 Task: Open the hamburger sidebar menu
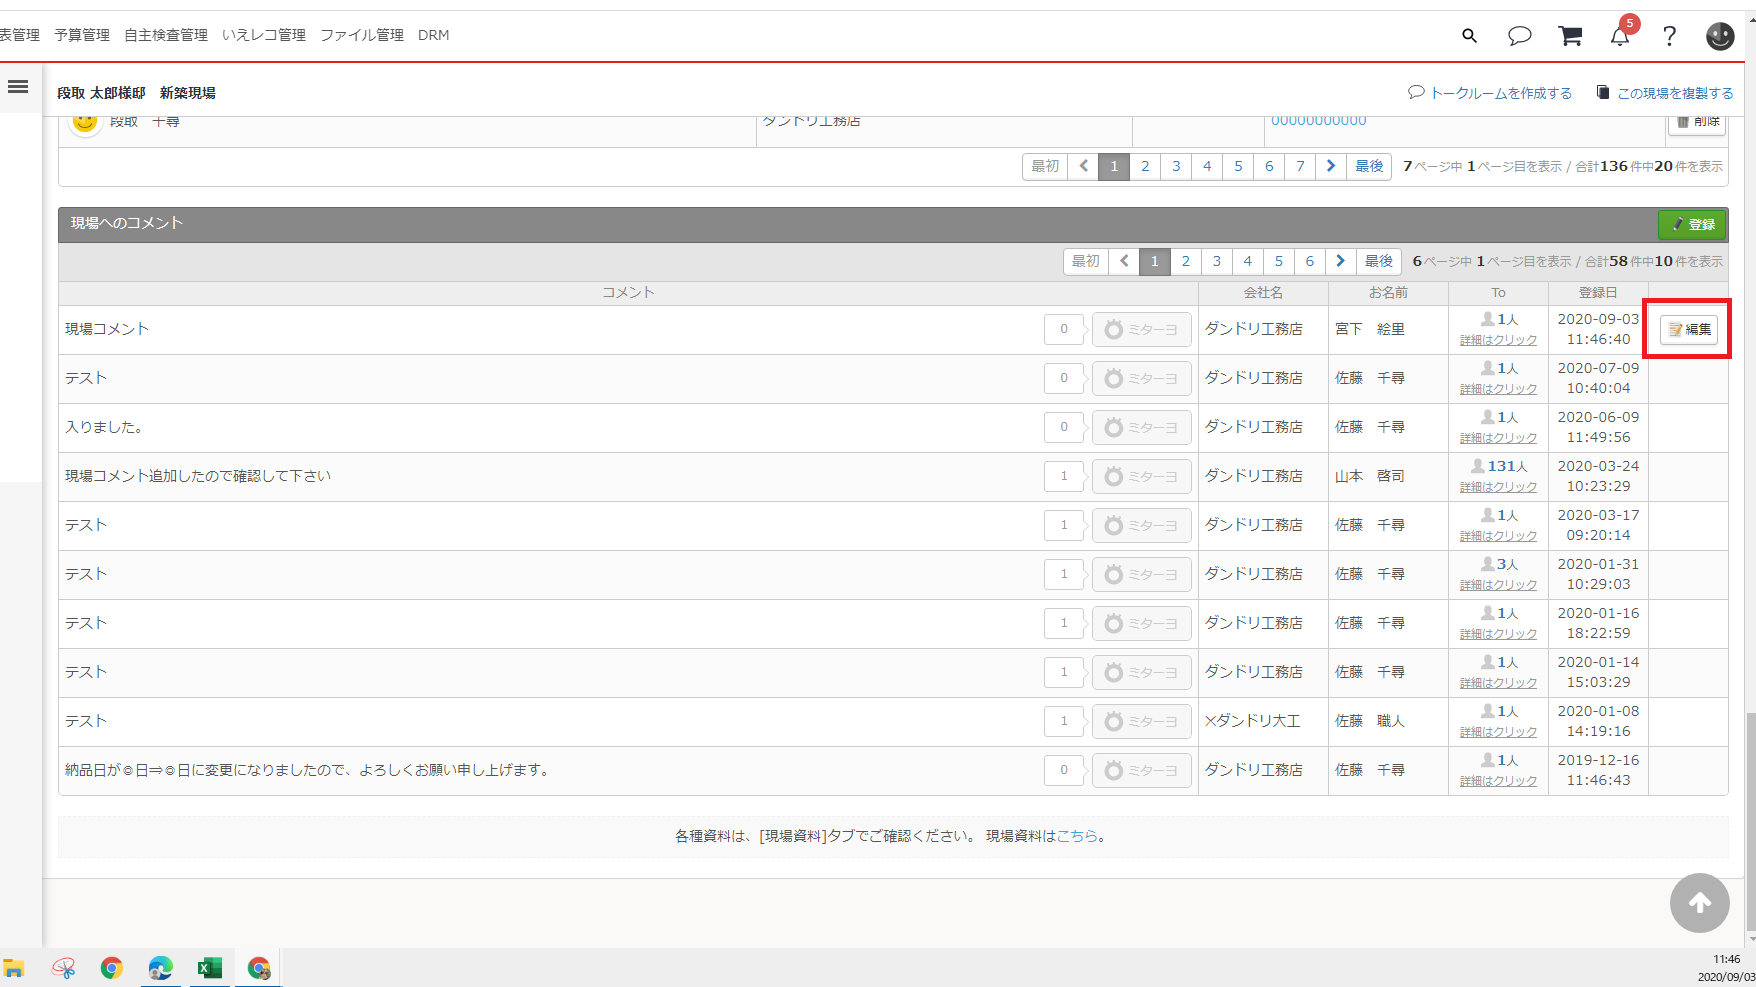[x=18, y=87]
